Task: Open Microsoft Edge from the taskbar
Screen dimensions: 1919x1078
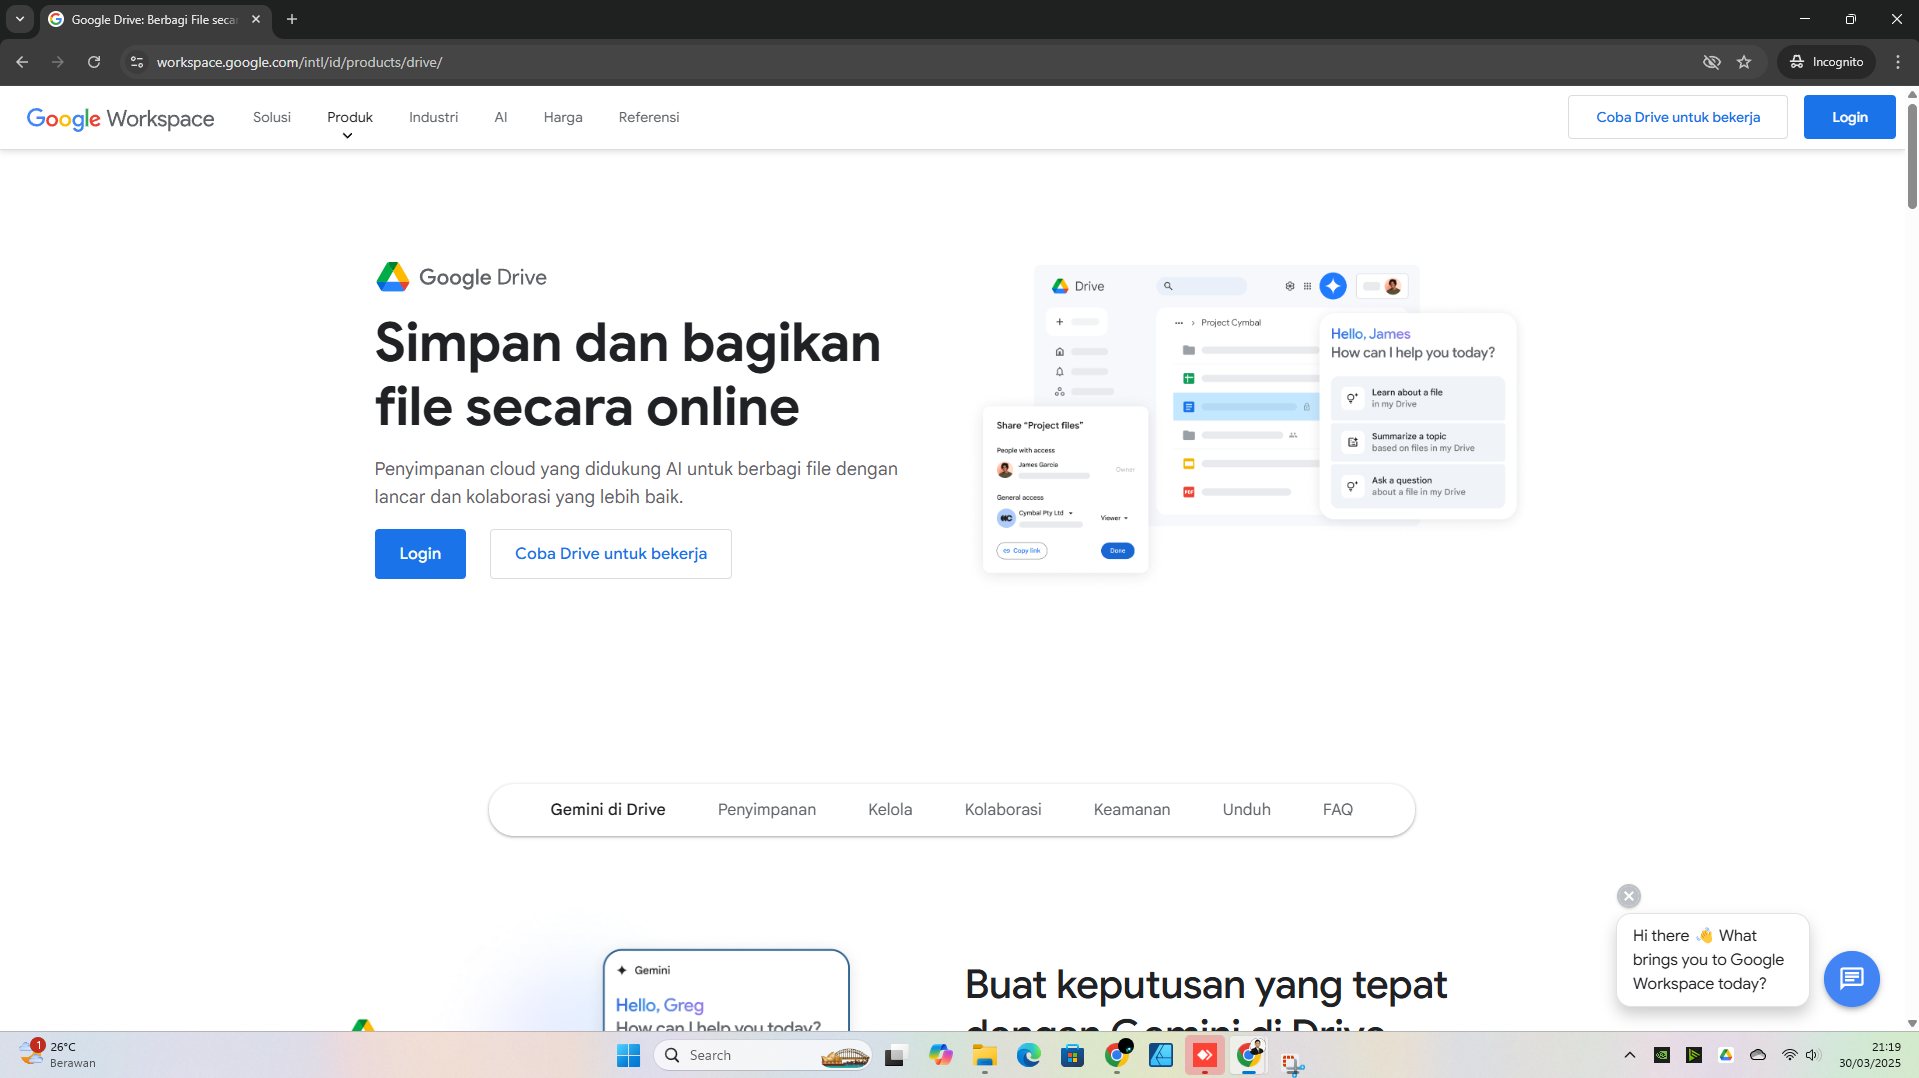Action: (x=1029, y=1055)
